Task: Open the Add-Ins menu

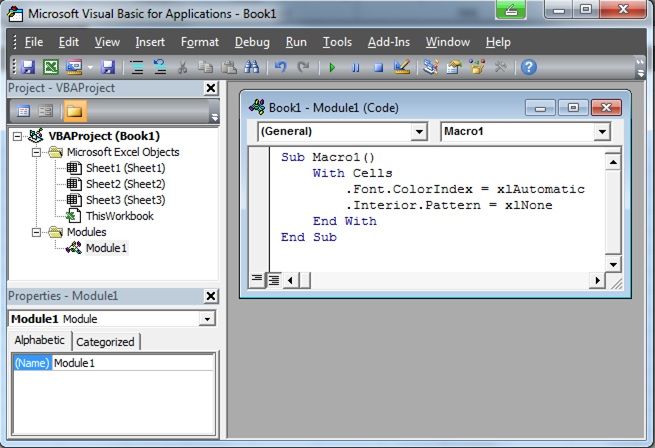Action: 389,42
